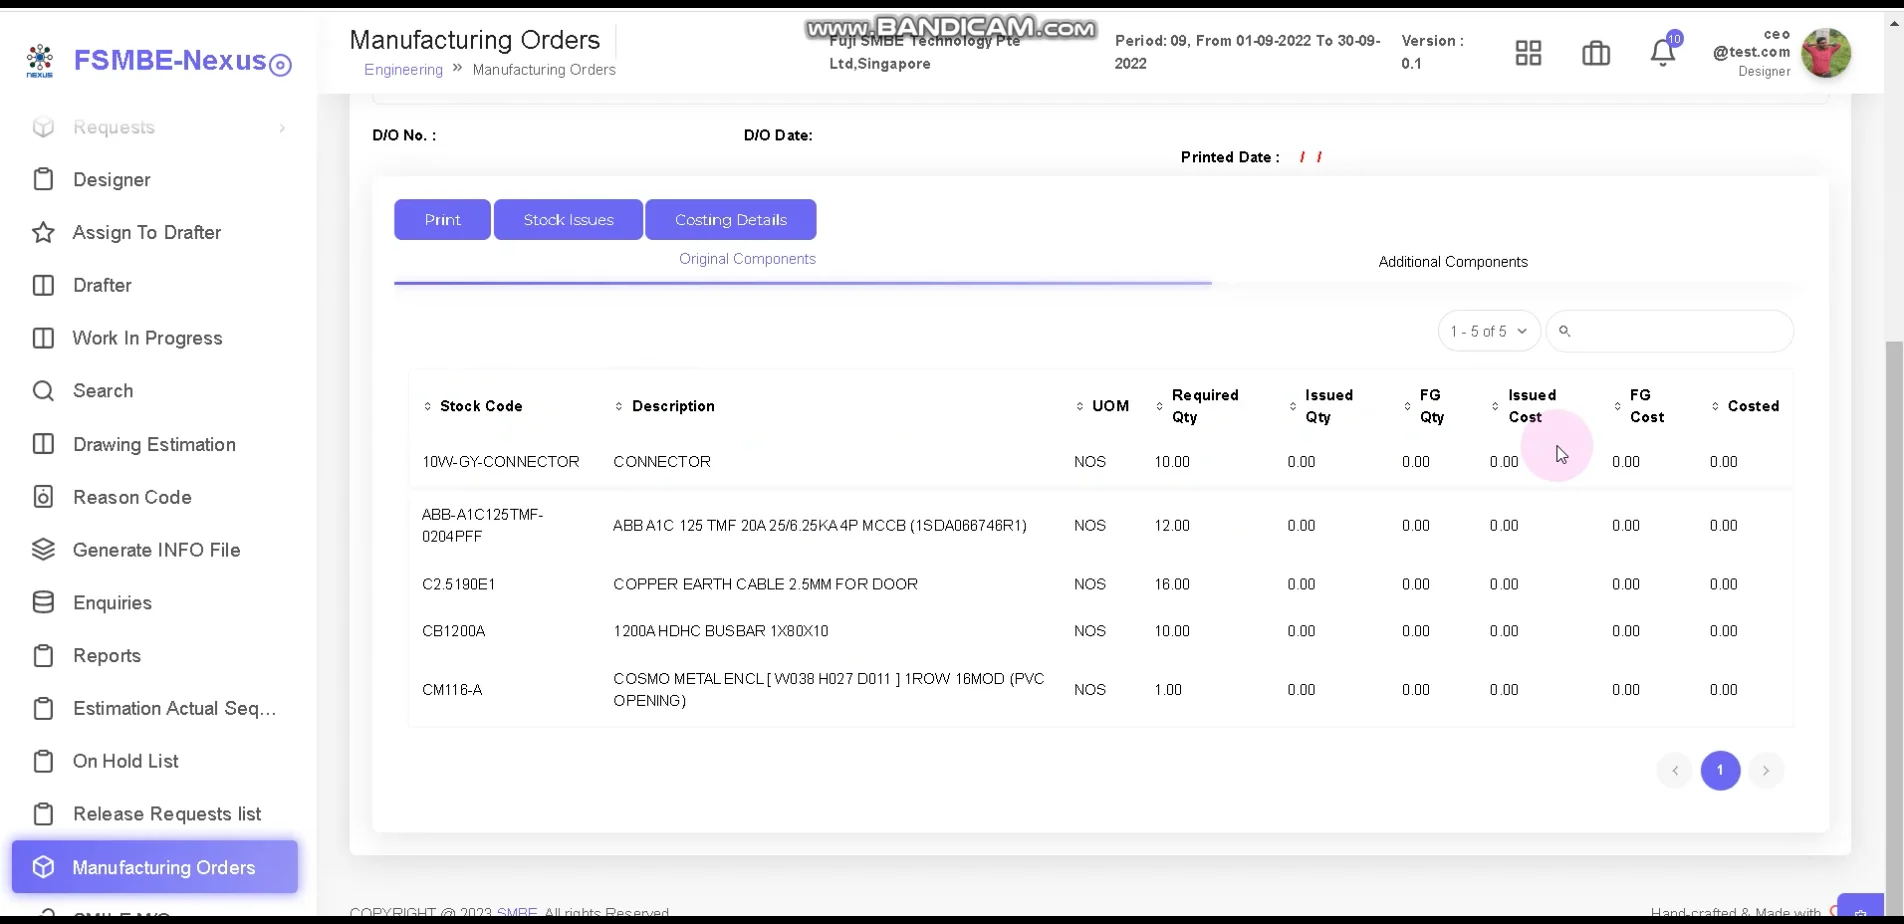
Task: Open the '1 - 5 of 5' page size dropdown
Action: point(1488,330)
